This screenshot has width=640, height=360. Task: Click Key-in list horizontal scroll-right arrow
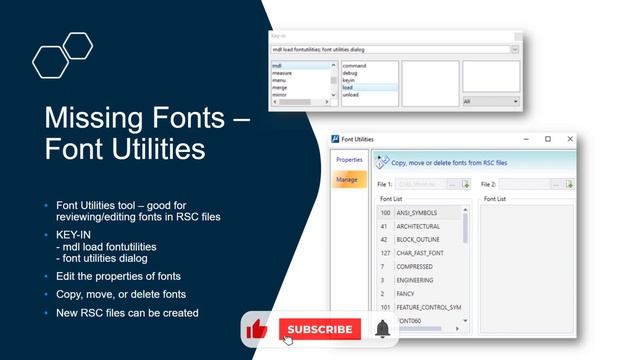pyautogui.click(x=327, y=102)
